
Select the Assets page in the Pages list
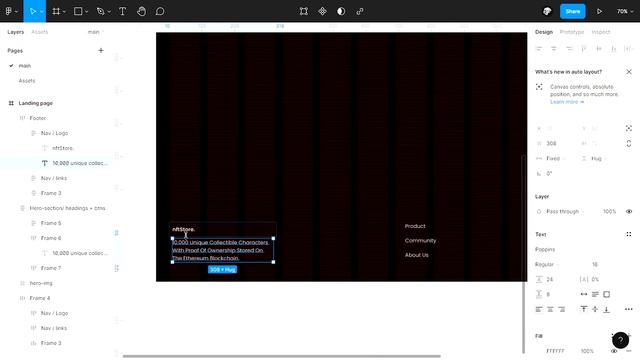(27, 81)
